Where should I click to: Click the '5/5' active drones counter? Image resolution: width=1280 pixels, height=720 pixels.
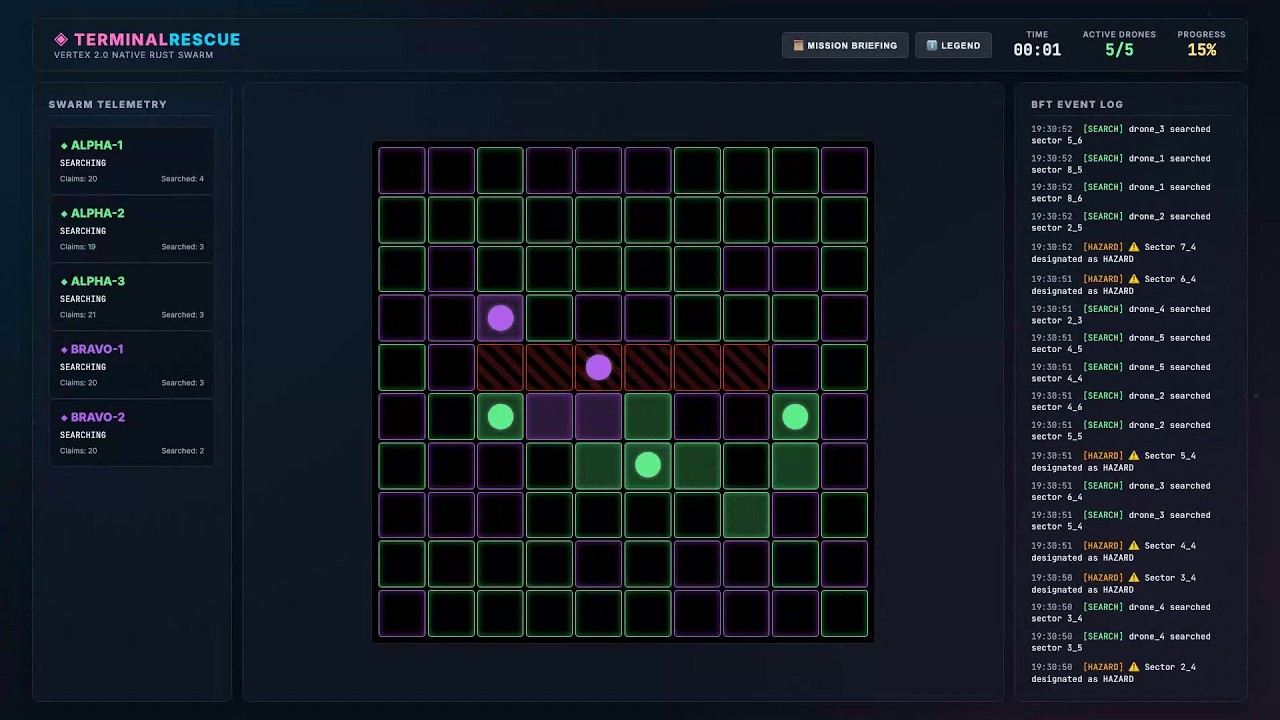pyautogui.click(x=1119, y=50)
